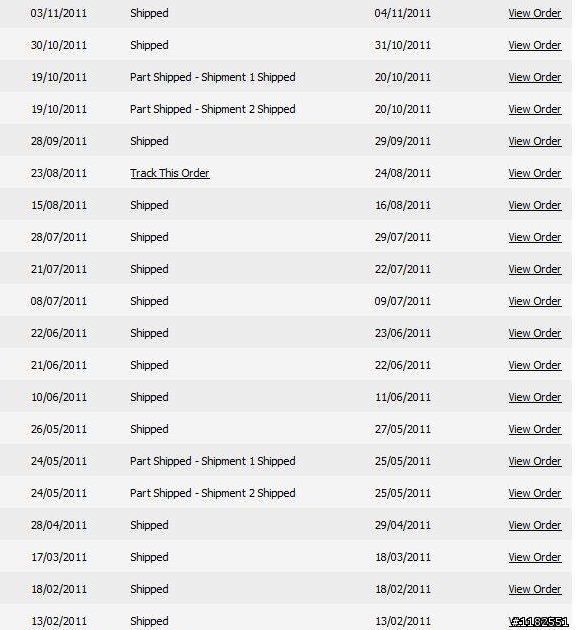
Task: Open View Order for 28/04/2011 order
Action: 535,525
